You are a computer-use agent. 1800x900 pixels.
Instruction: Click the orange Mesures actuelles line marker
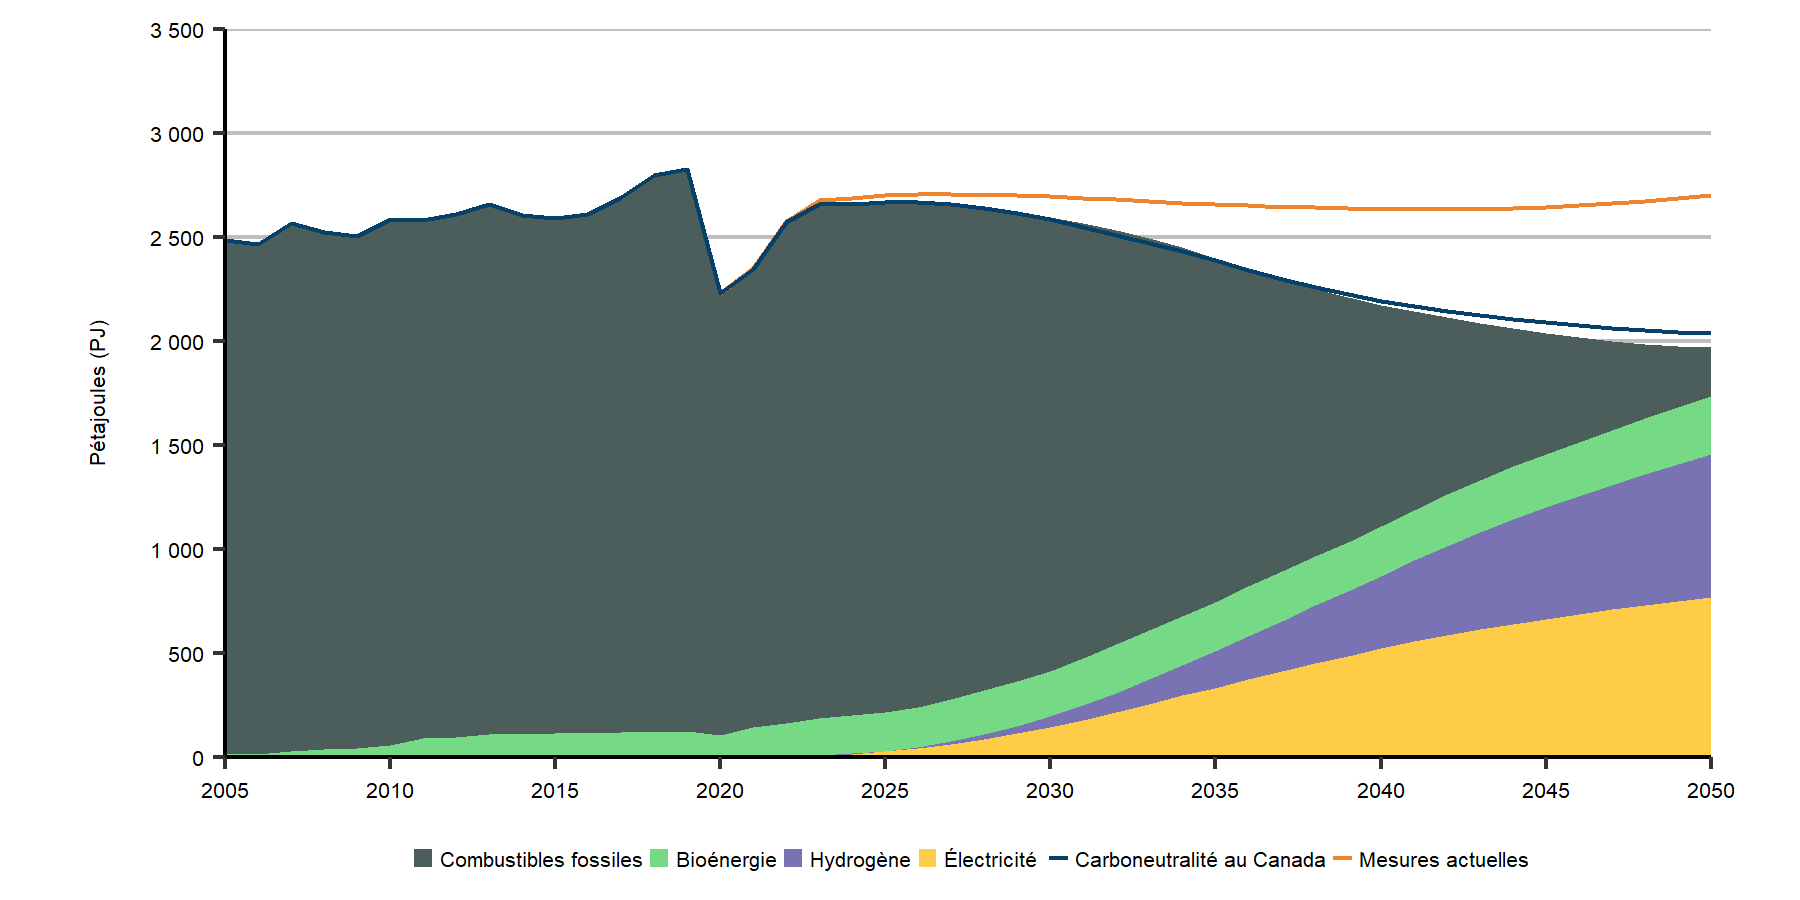pos(1342,859)
